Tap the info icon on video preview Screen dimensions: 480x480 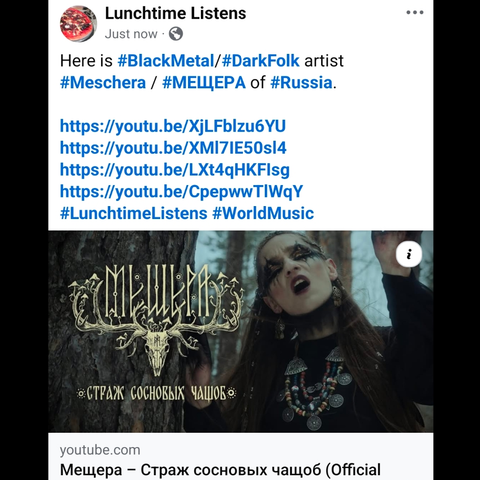[409, 254]
